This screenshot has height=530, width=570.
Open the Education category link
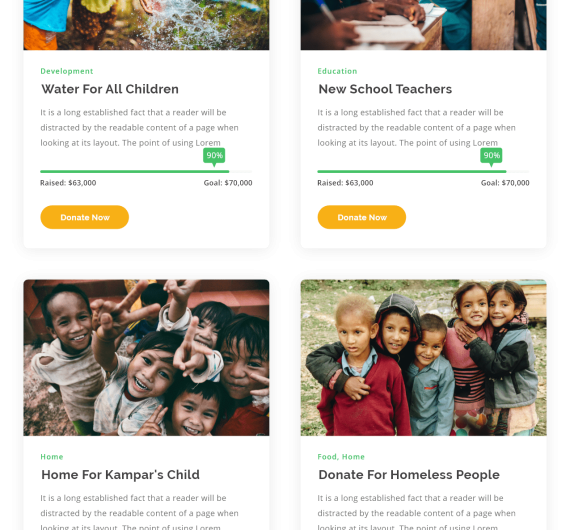[x=337, y=71]
